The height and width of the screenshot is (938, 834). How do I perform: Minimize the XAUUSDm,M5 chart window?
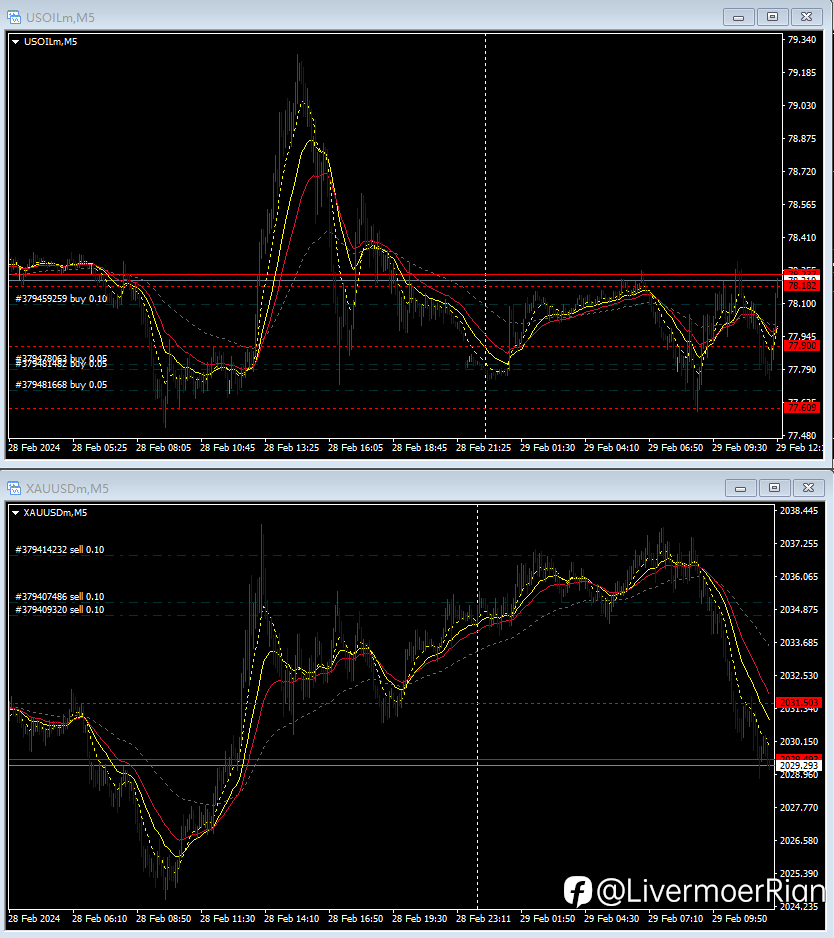click(x=740, y=488)
